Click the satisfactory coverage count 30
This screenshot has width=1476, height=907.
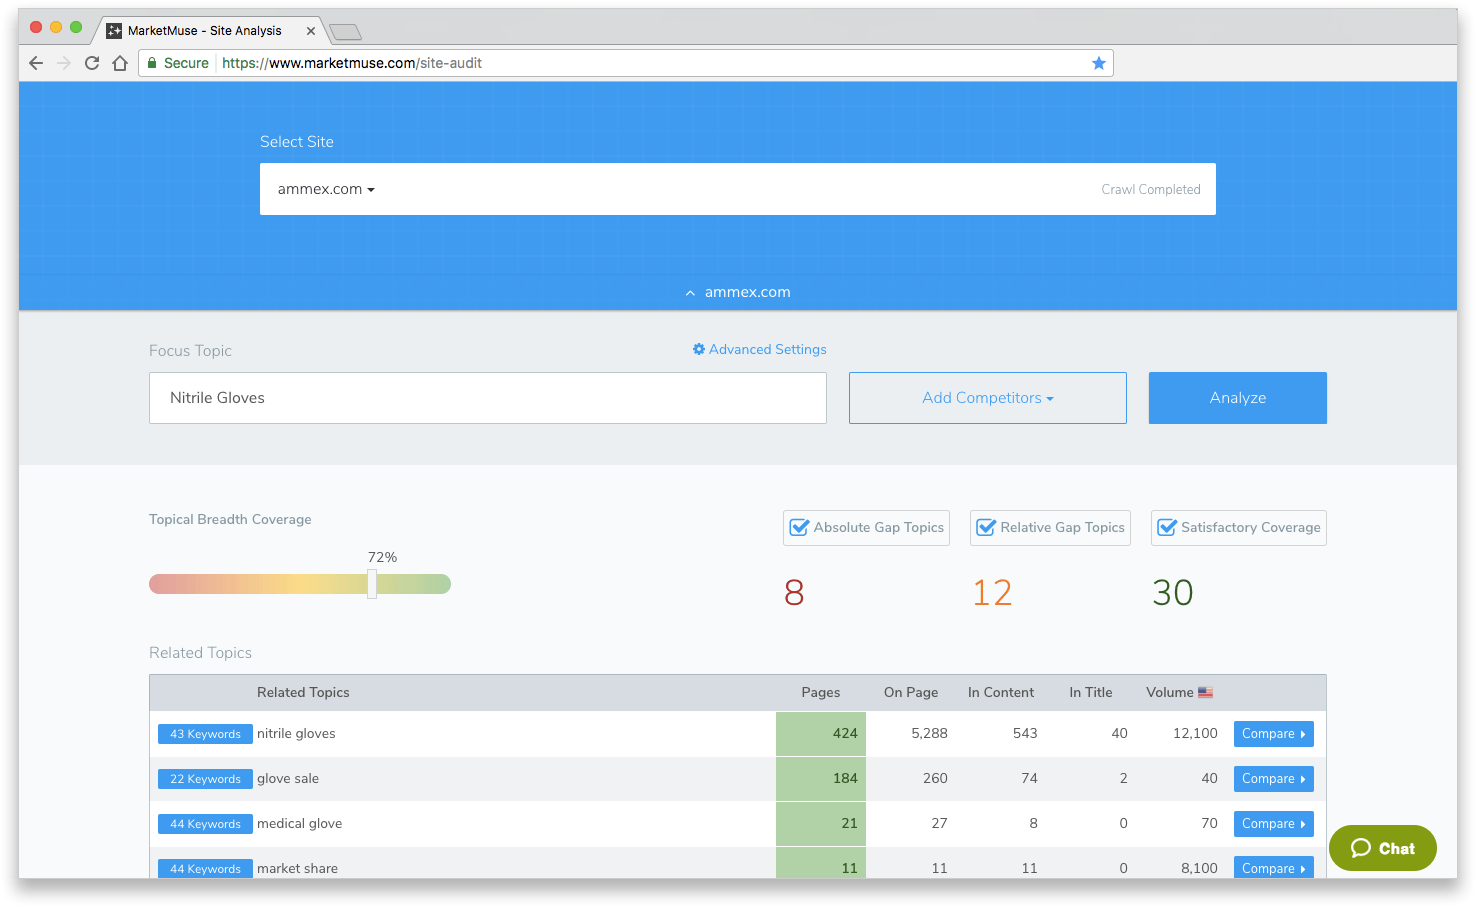(1173, 593)
